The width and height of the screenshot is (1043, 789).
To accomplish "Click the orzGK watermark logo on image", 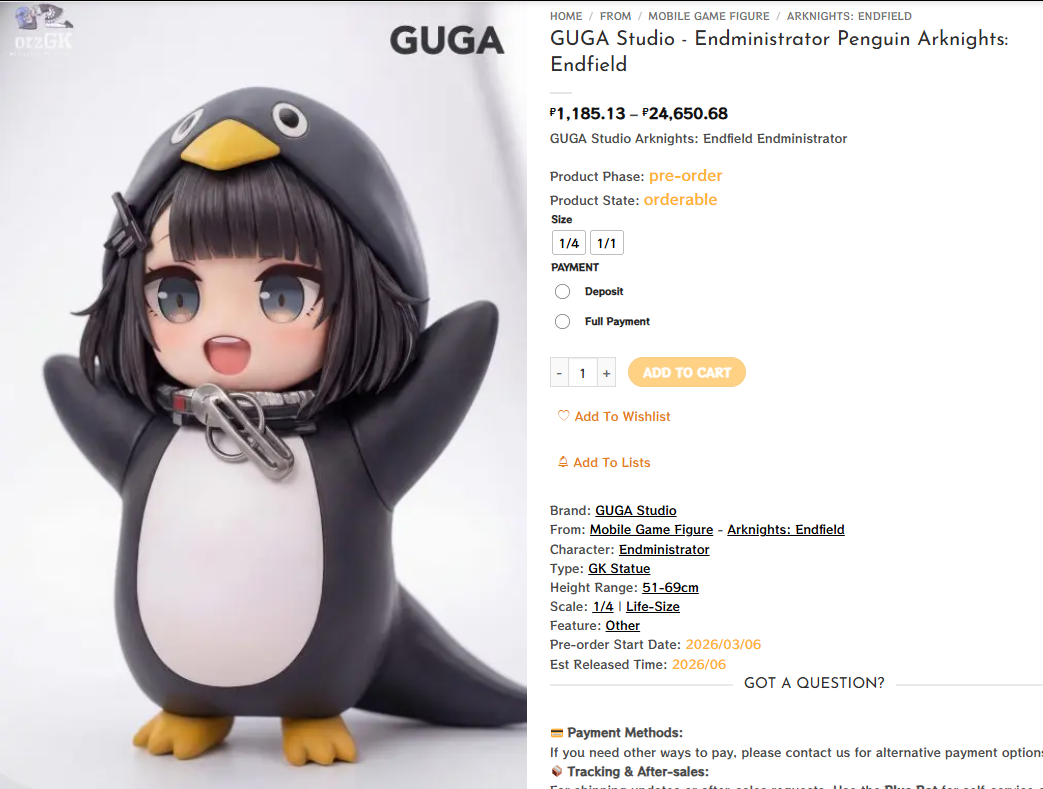I will [x=44, y=31].
